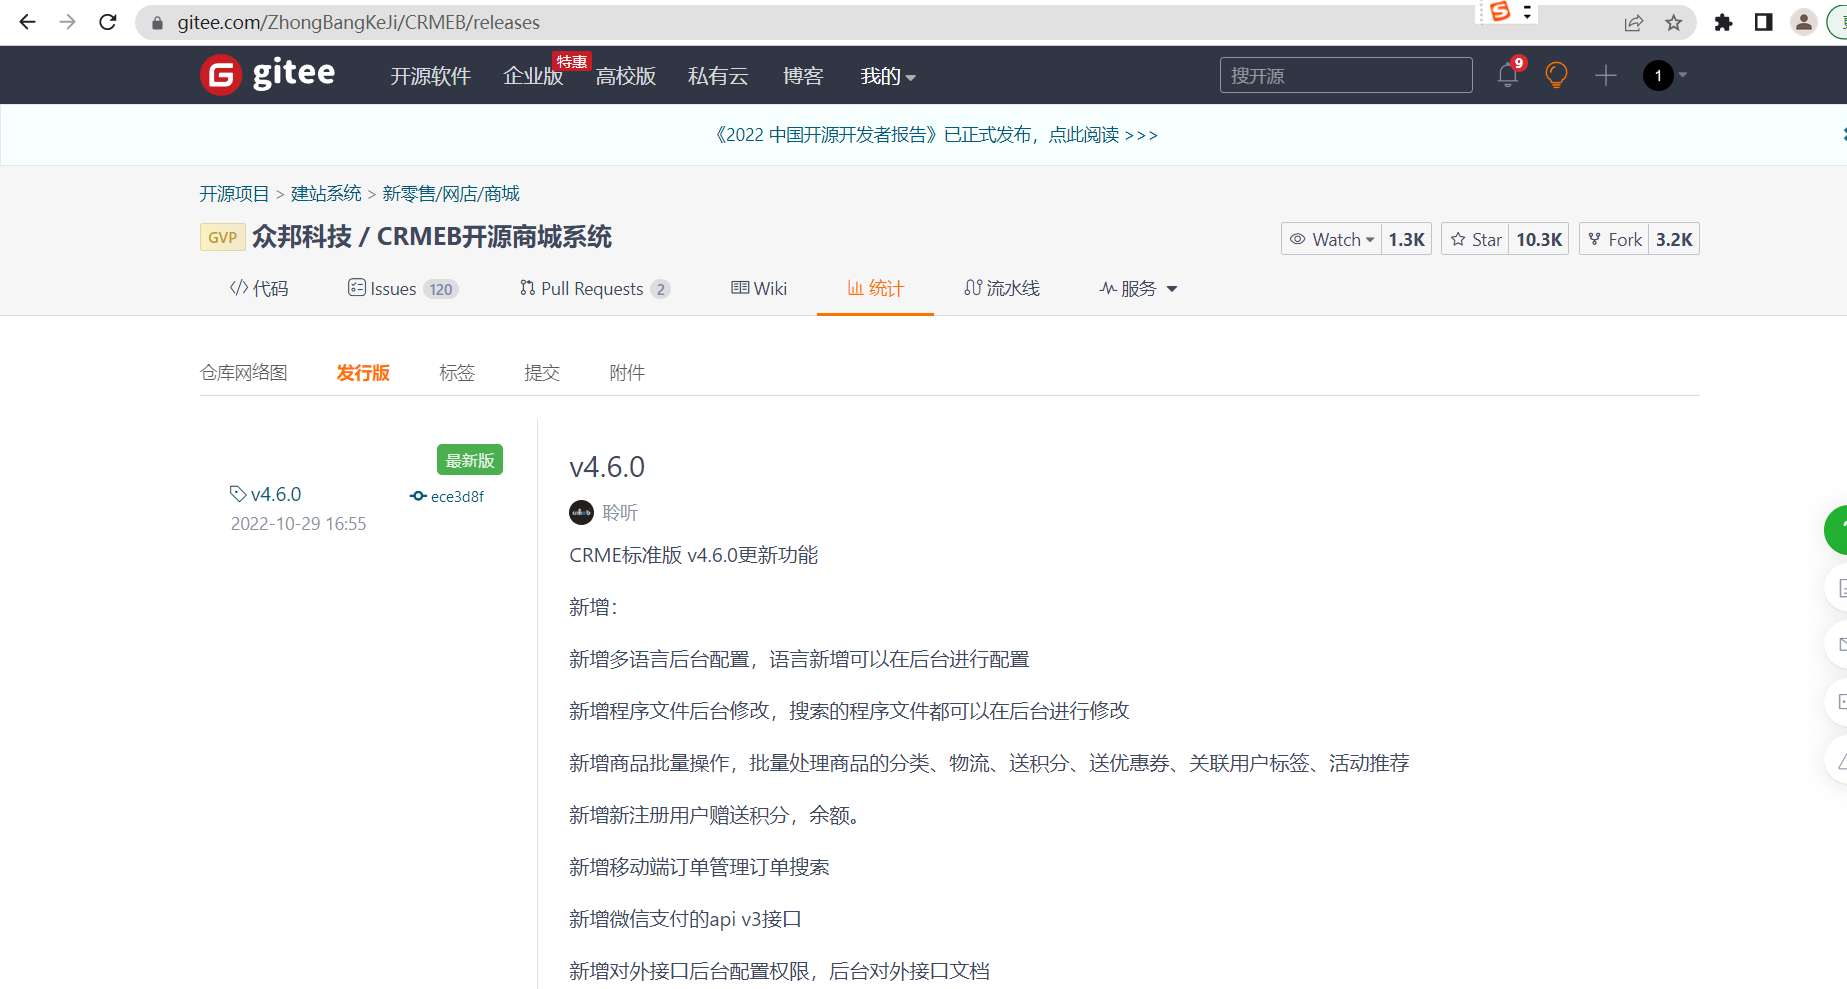The width and height of the screenshot is (1847, 989).
Task: Open 仓库网络图 sub-tab
Action: coord(243,373)
